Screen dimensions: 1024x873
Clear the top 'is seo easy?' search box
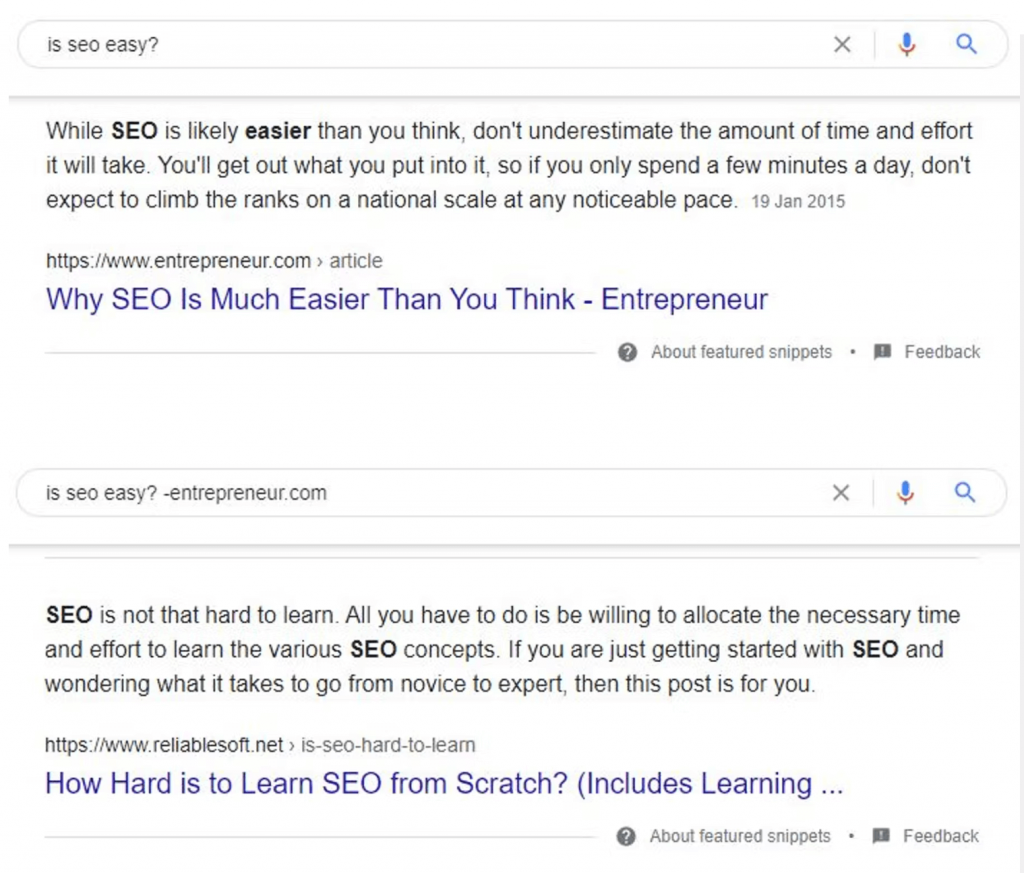click(x=842, y=44)
